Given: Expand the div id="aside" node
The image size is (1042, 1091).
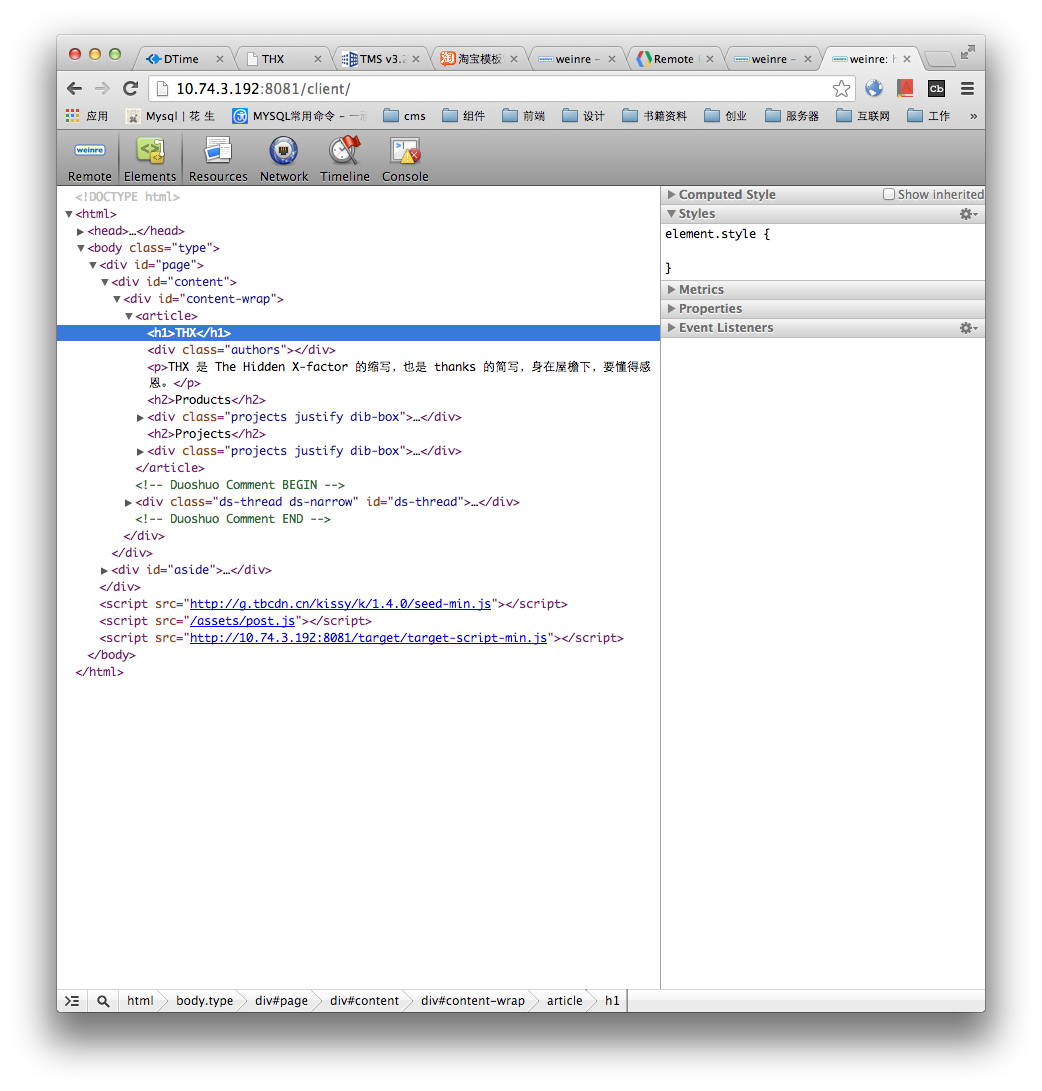Looking at the screenshot, I should click(104, 570).
